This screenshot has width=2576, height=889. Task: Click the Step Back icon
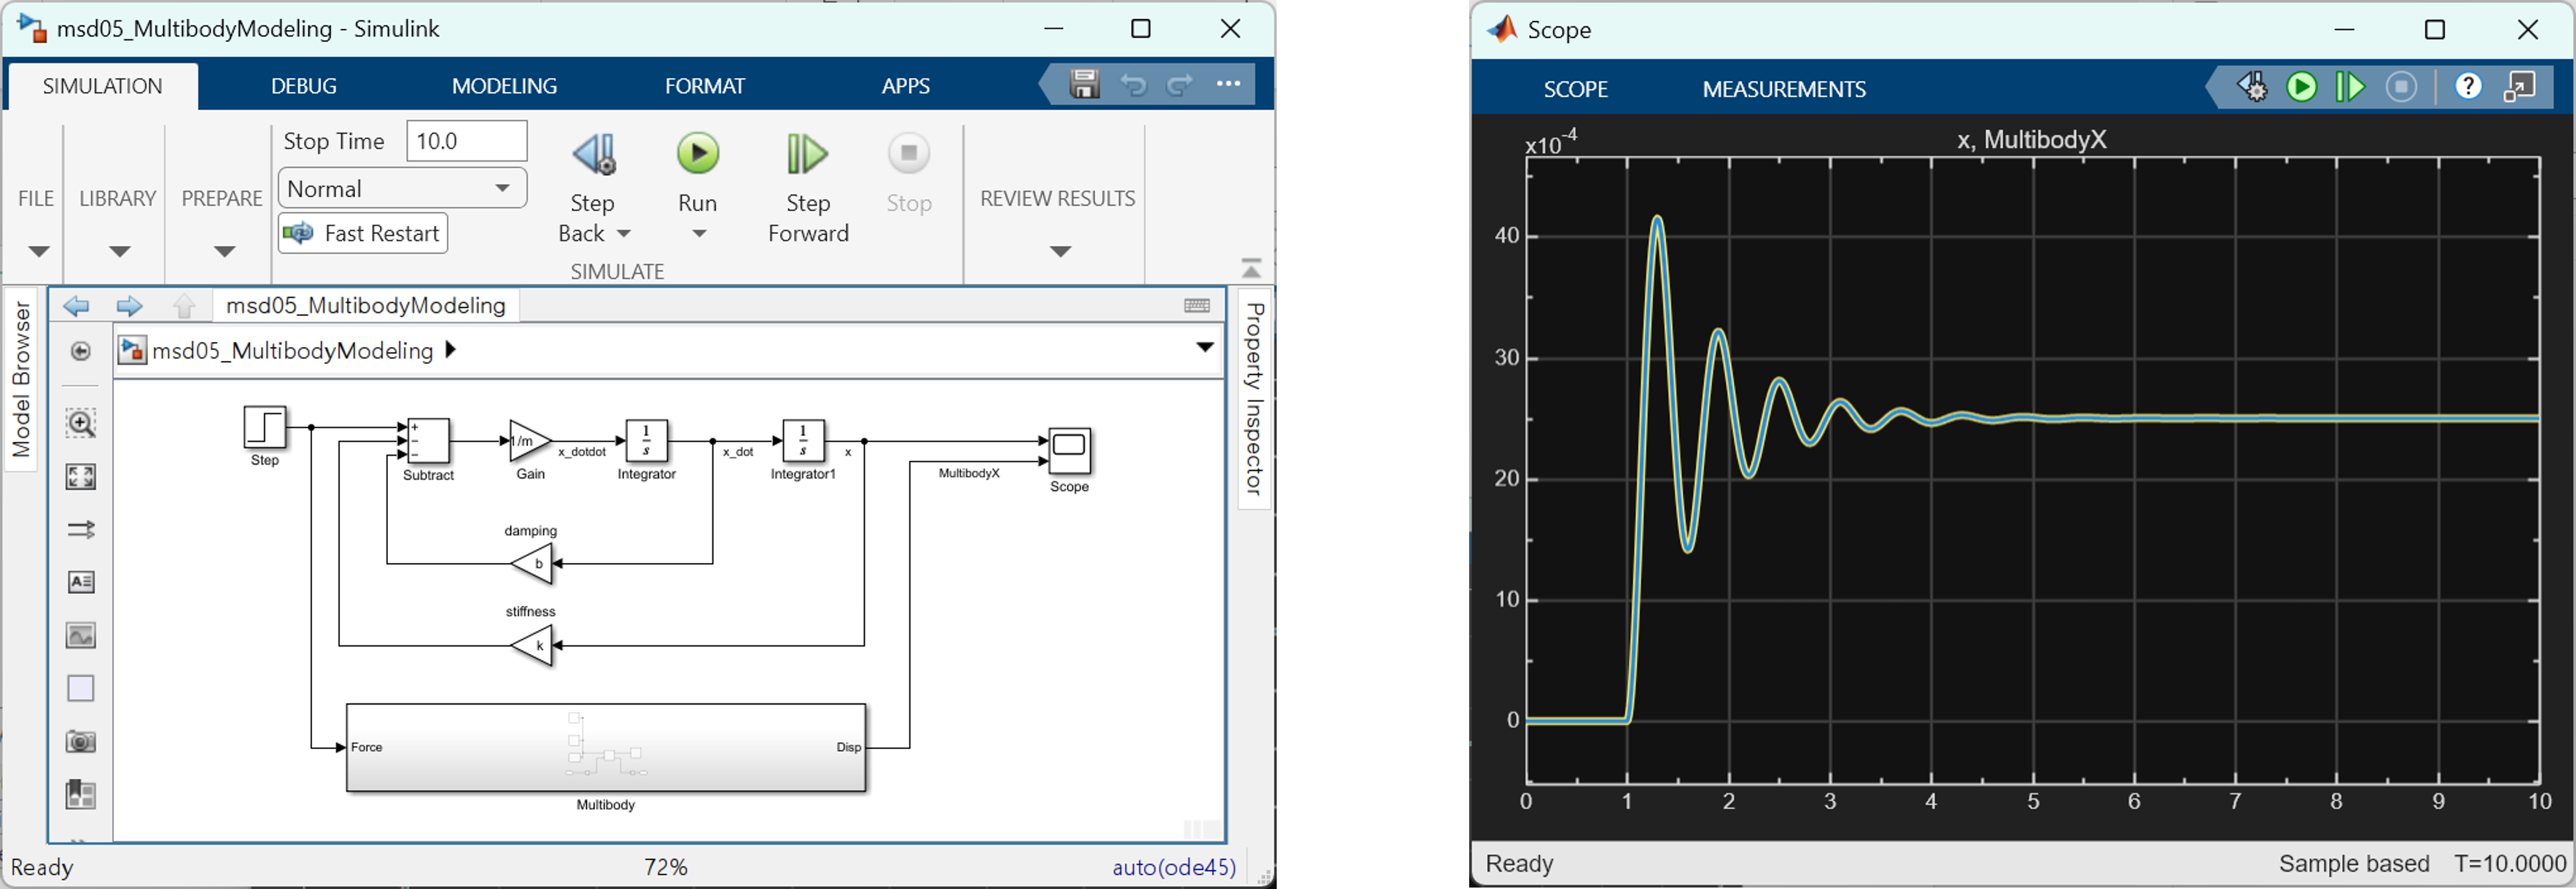coord(594,154)
